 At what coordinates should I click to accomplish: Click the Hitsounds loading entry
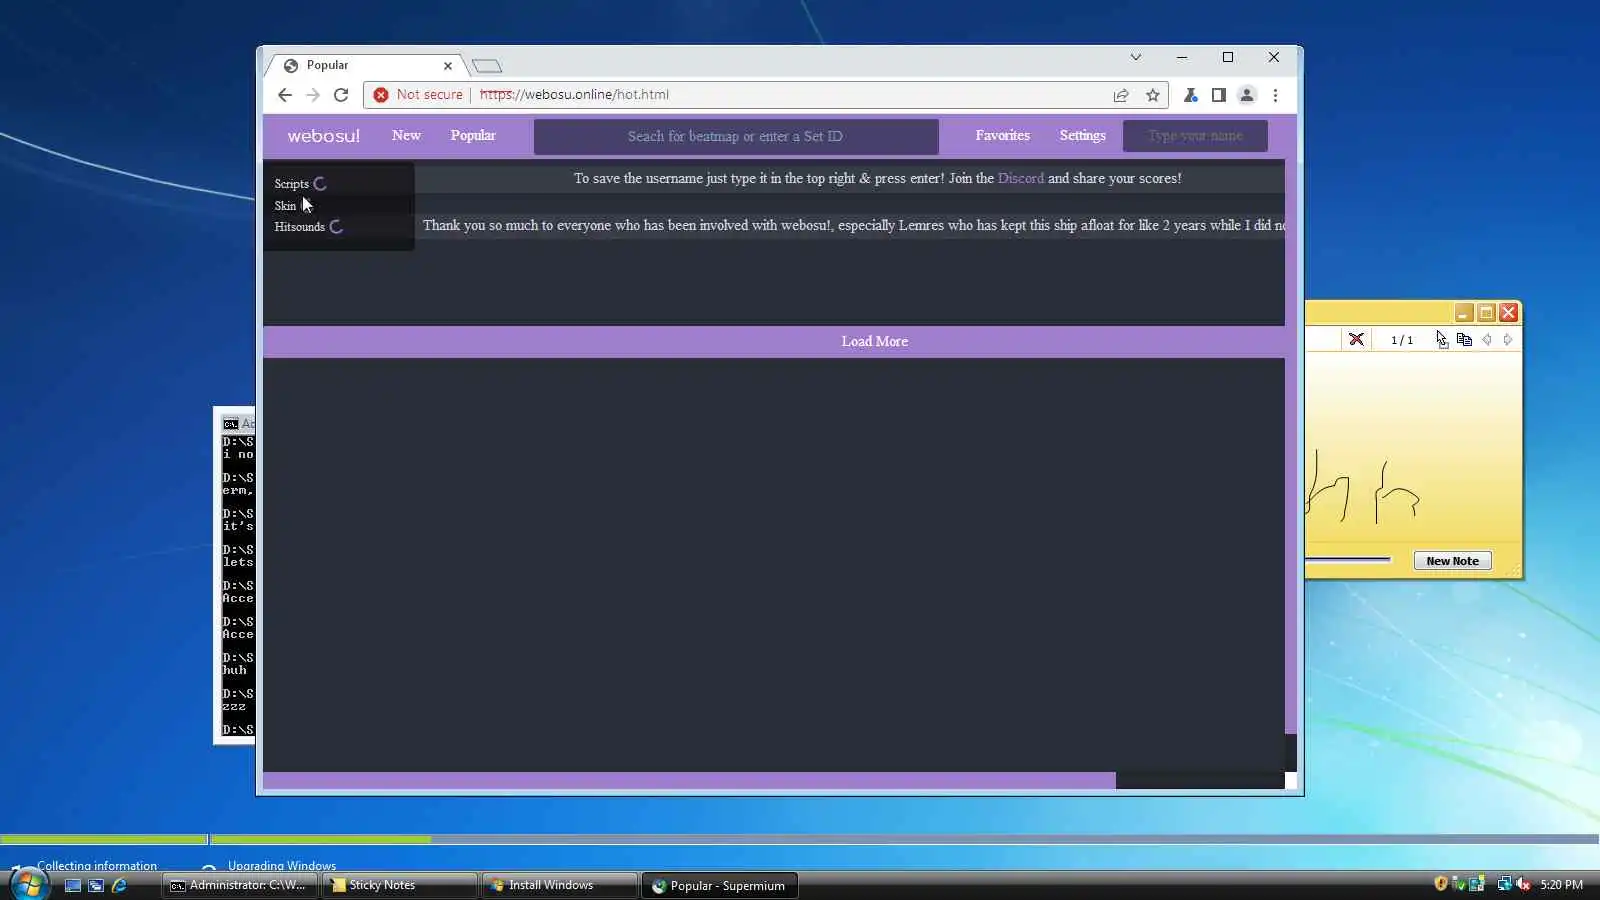pyautogui.click(x=309, y=227)
